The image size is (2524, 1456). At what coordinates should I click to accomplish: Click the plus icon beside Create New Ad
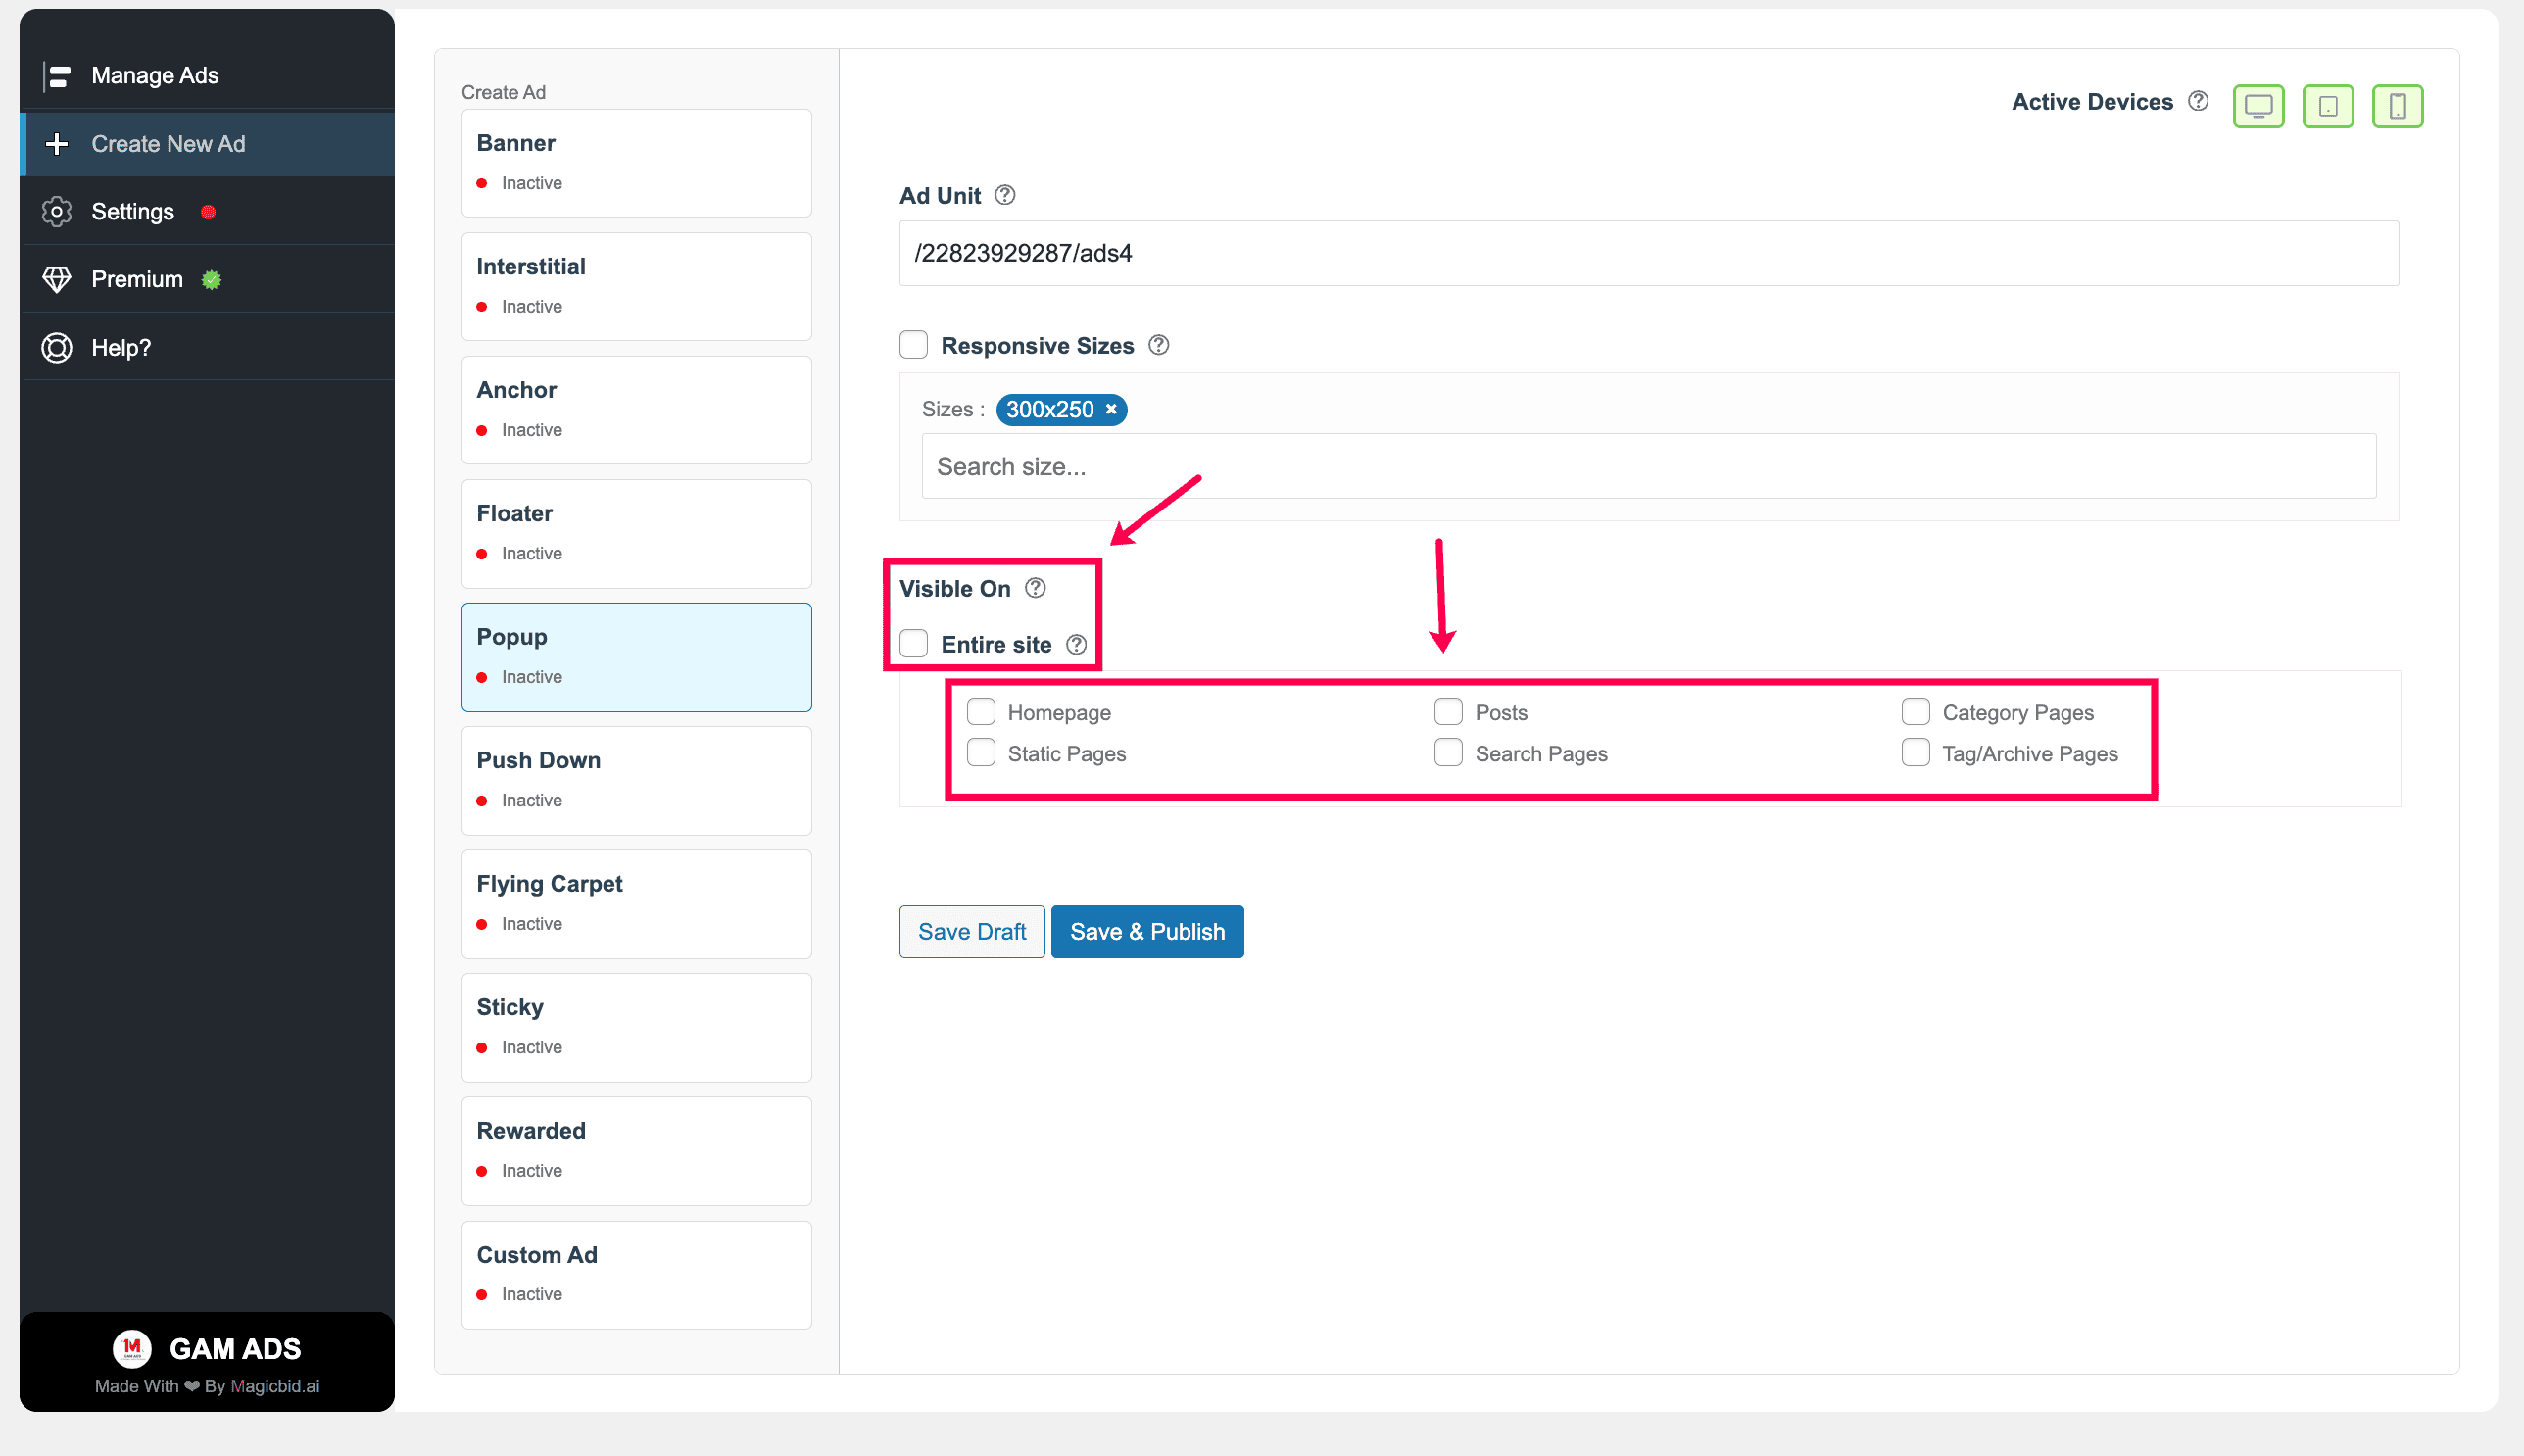pos(57,144)
